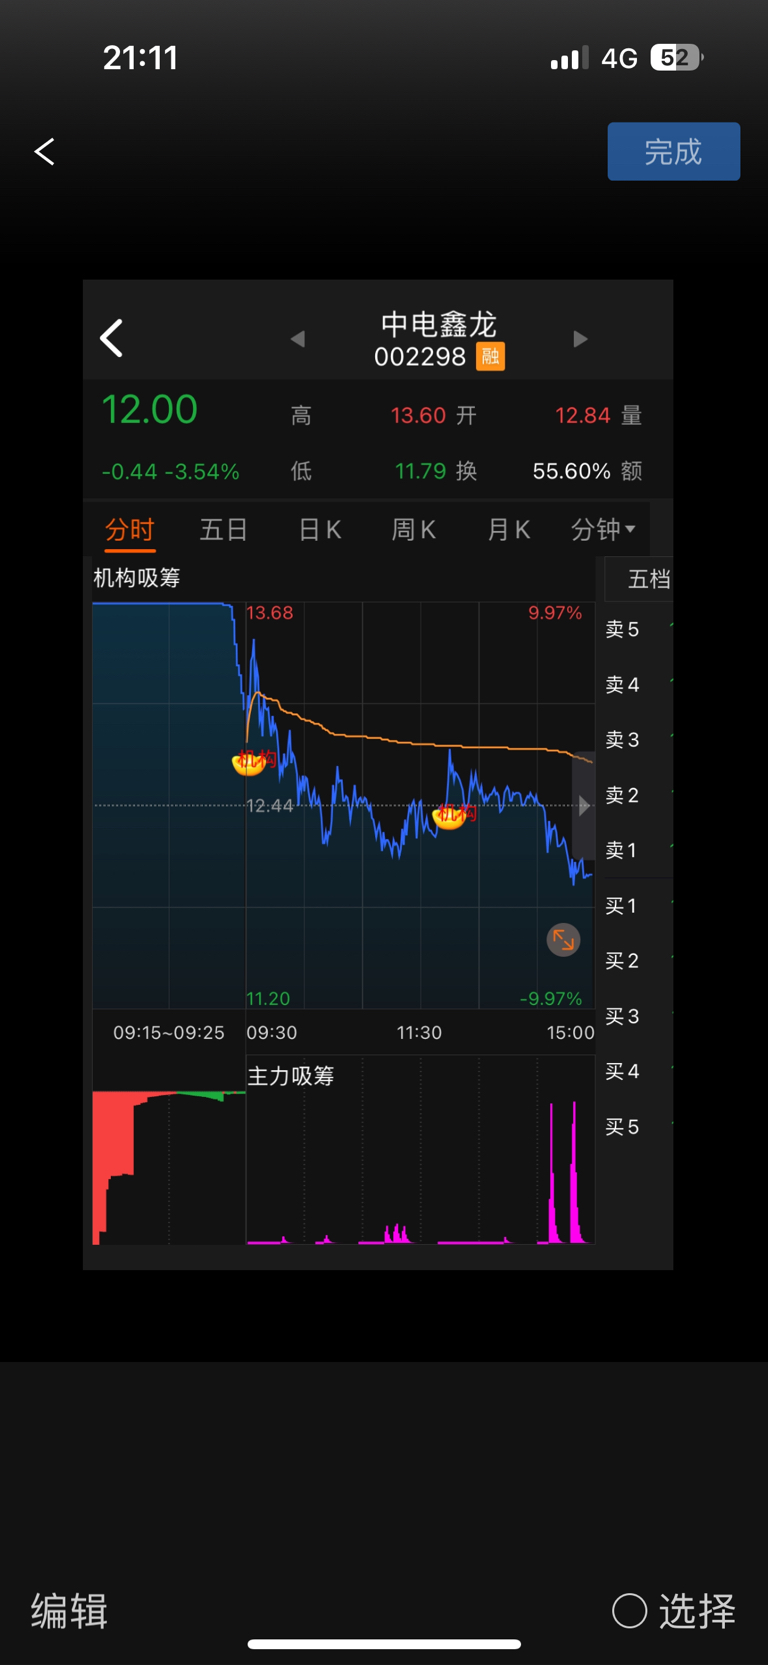The width and height of the screenshot is (769, 1665).
Task: Select the 五档 tab
Action: tap(648, 579)
